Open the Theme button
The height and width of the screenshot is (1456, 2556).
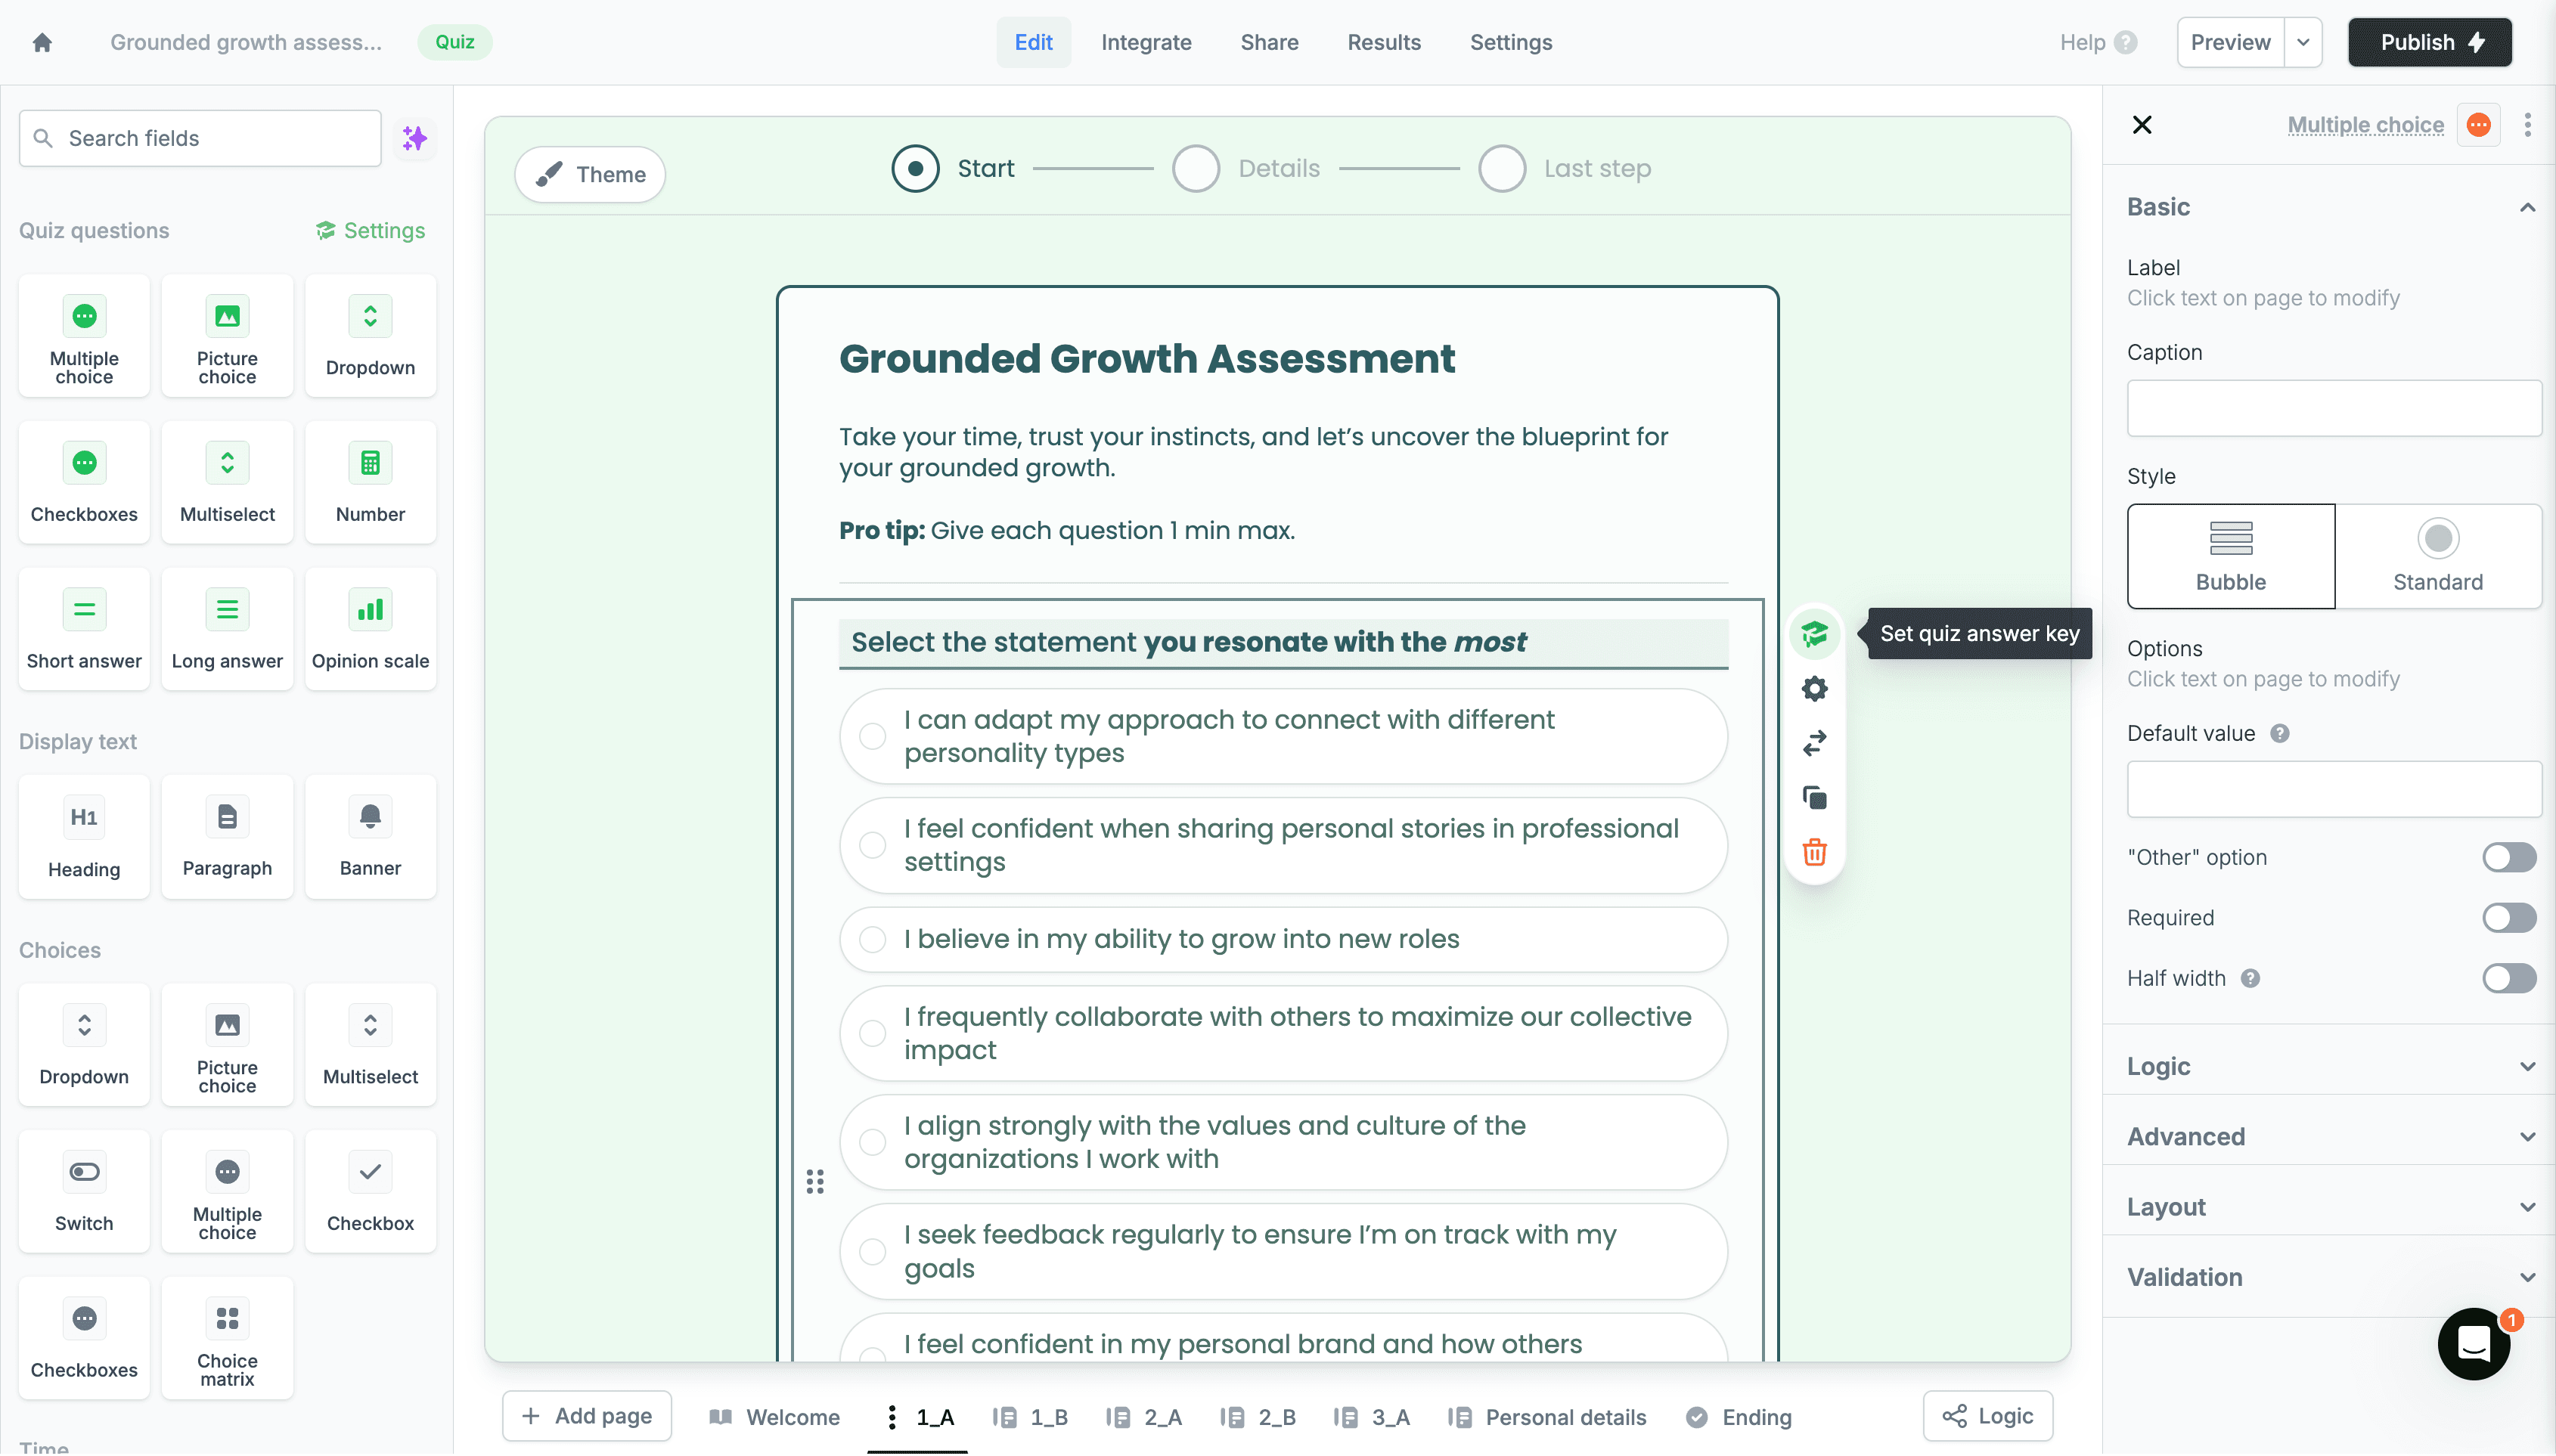coord(590,174)
